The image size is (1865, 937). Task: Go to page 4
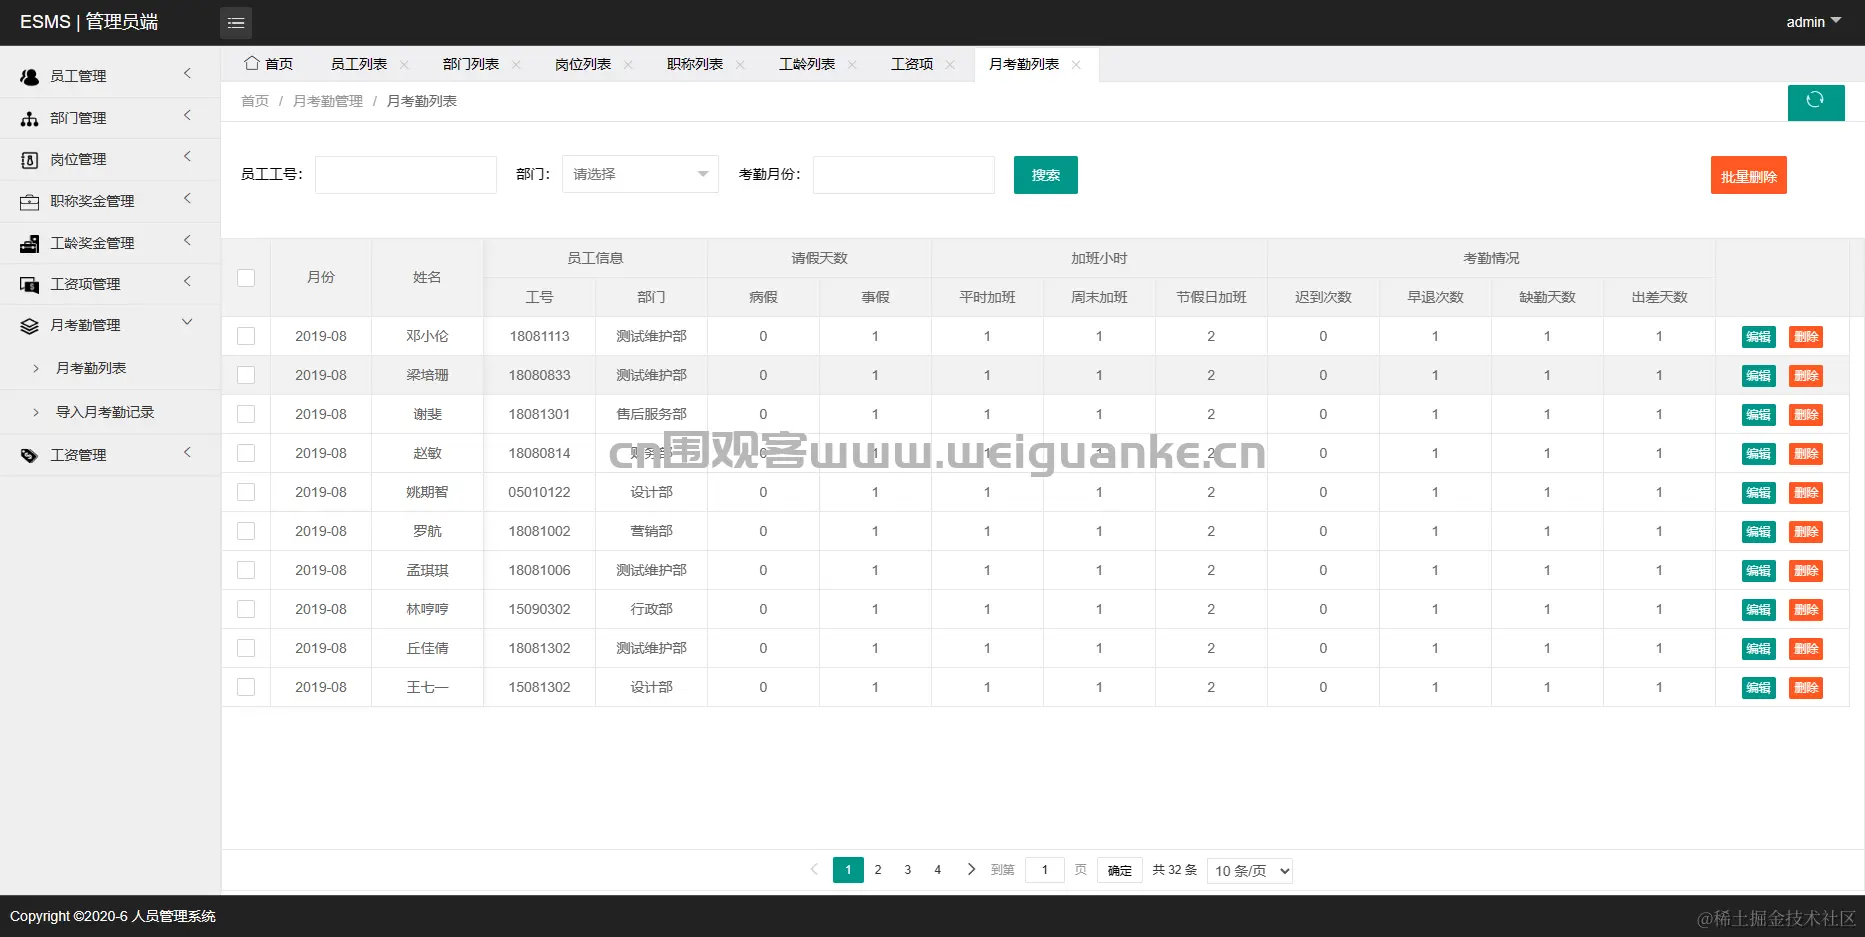click(x=937, y=870)
